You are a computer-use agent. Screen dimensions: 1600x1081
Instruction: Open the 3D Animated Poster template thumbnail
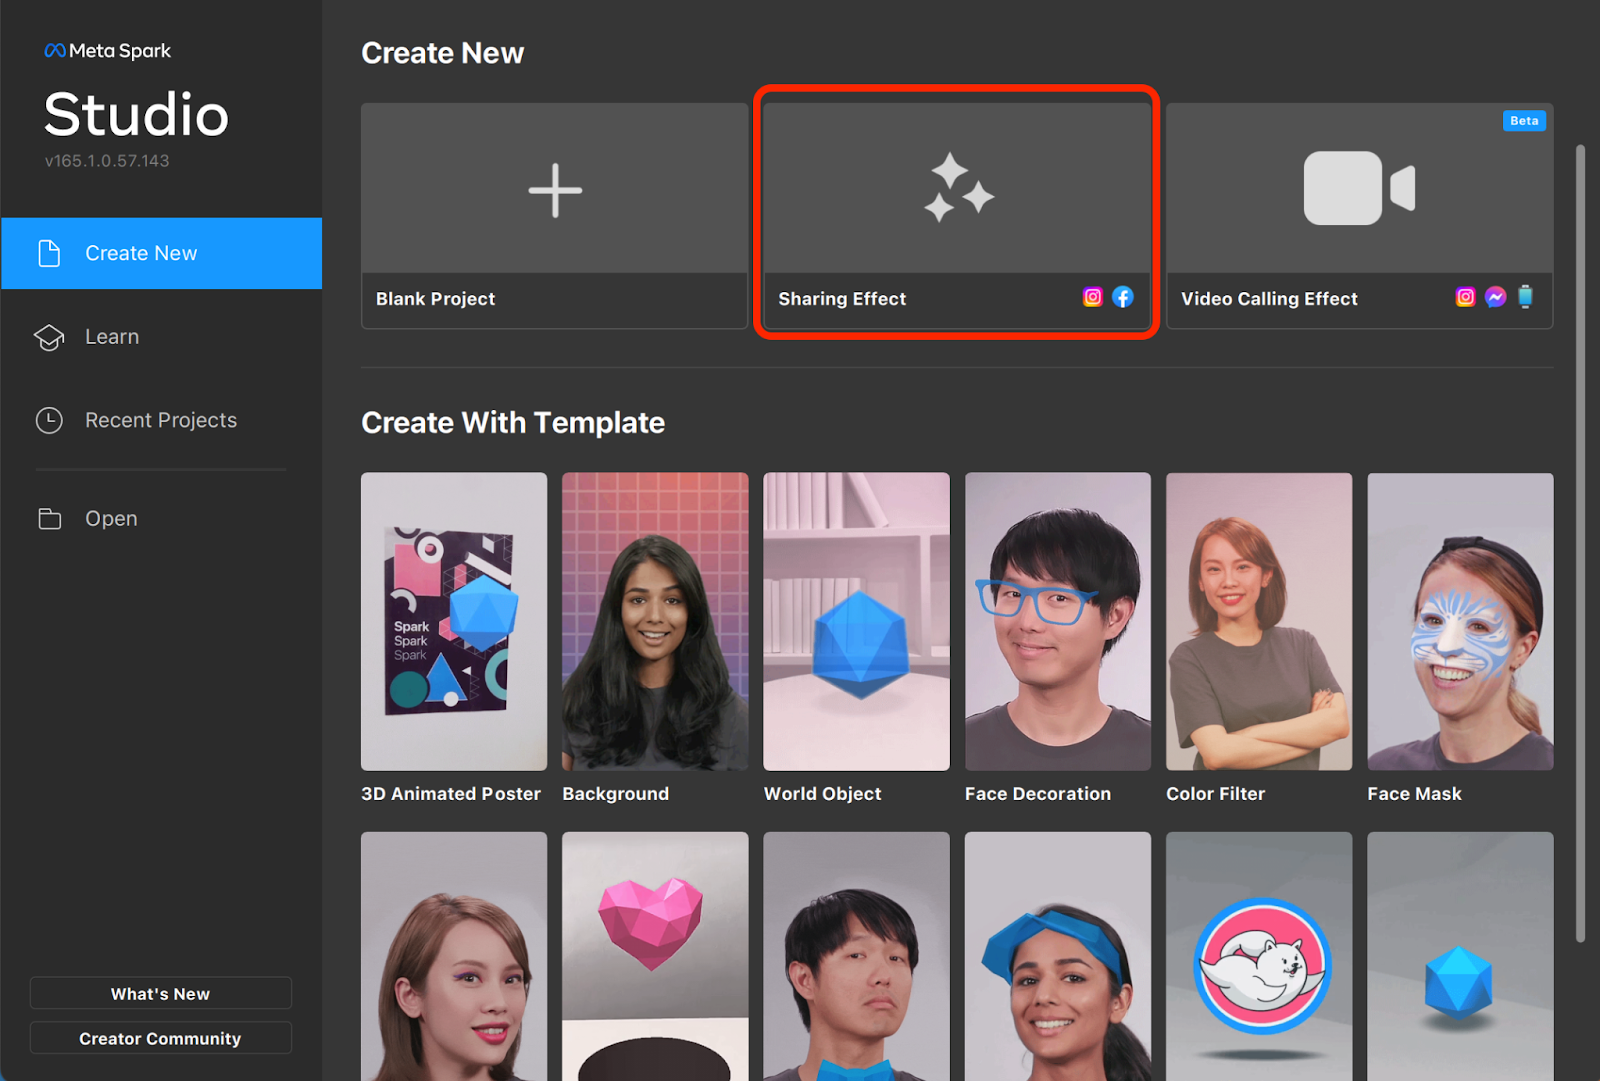tap(454, 621)
